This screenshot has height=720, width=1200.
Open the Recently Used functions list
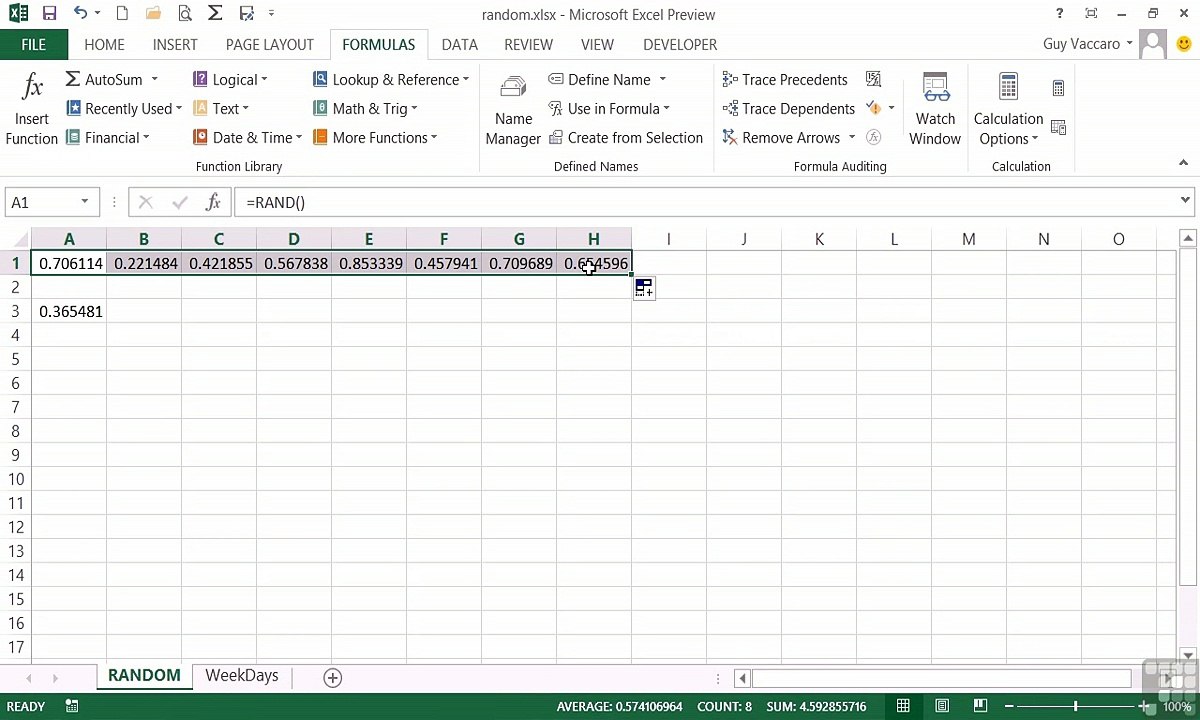point(124,108)
